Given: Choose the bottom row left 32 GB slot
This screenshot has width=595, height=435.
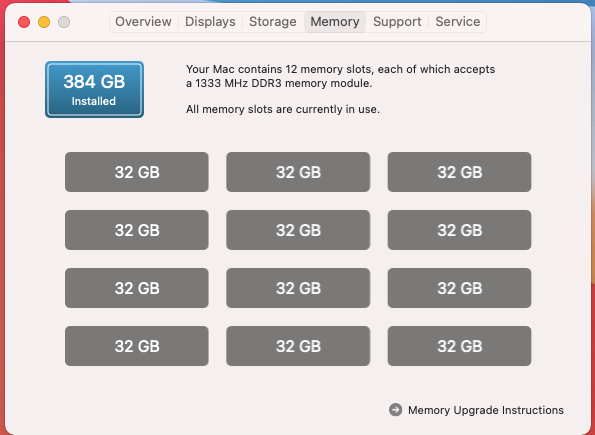Looking at the screenshot, I should click(x=137, y=346).
